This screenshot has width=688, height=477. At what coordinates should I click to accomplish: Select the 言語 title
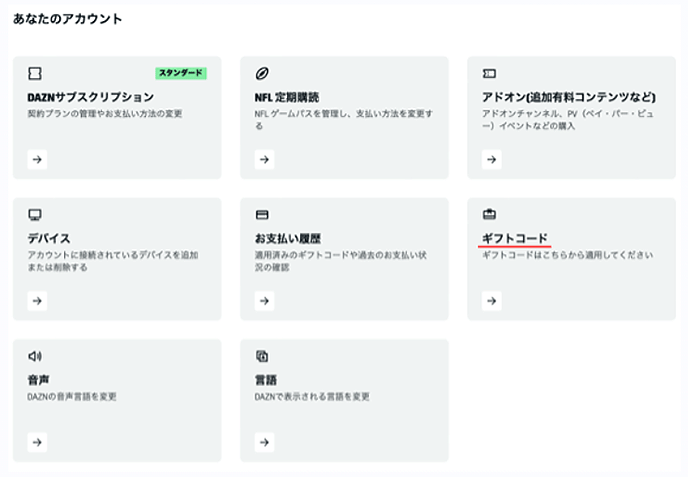click(x=266, y=380)
